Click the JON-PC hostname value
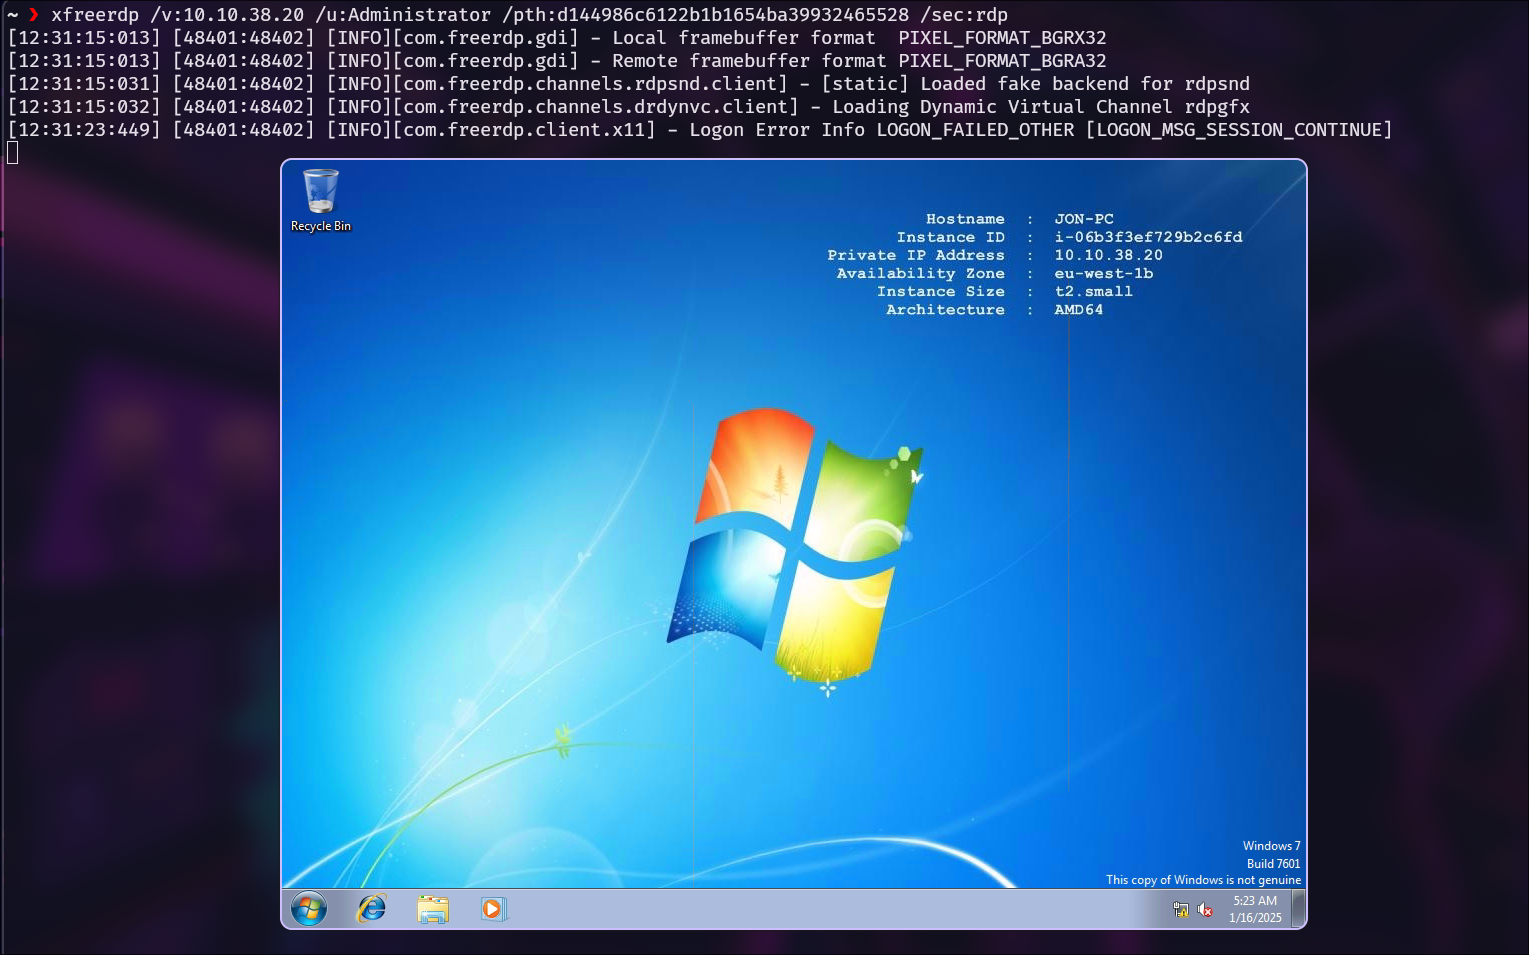This screenshot has width=1529, height=955. click(x=1083, y=219)
